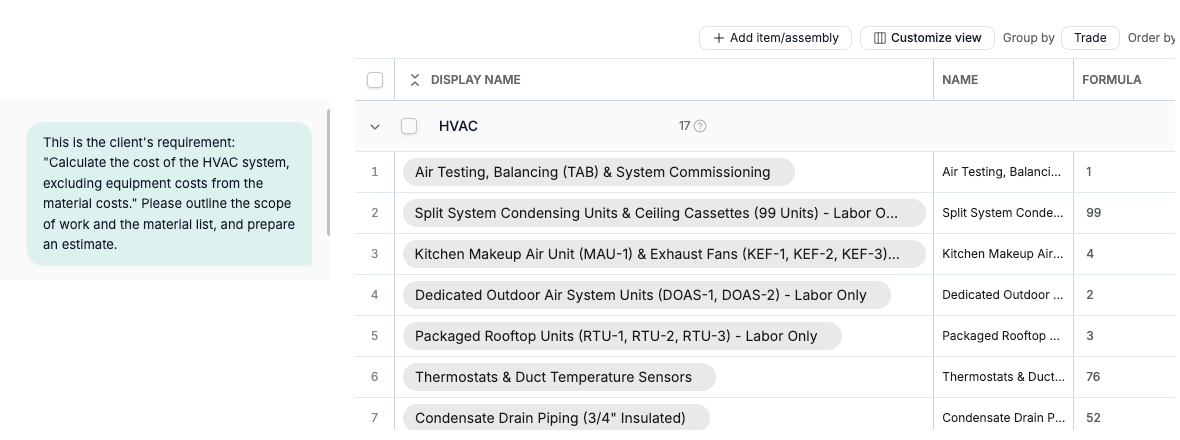Select Thermostats & Duct Temperature Sensors row
Image resolution: width=1180 pixels, height=440 pixels.
click(559, 377)
